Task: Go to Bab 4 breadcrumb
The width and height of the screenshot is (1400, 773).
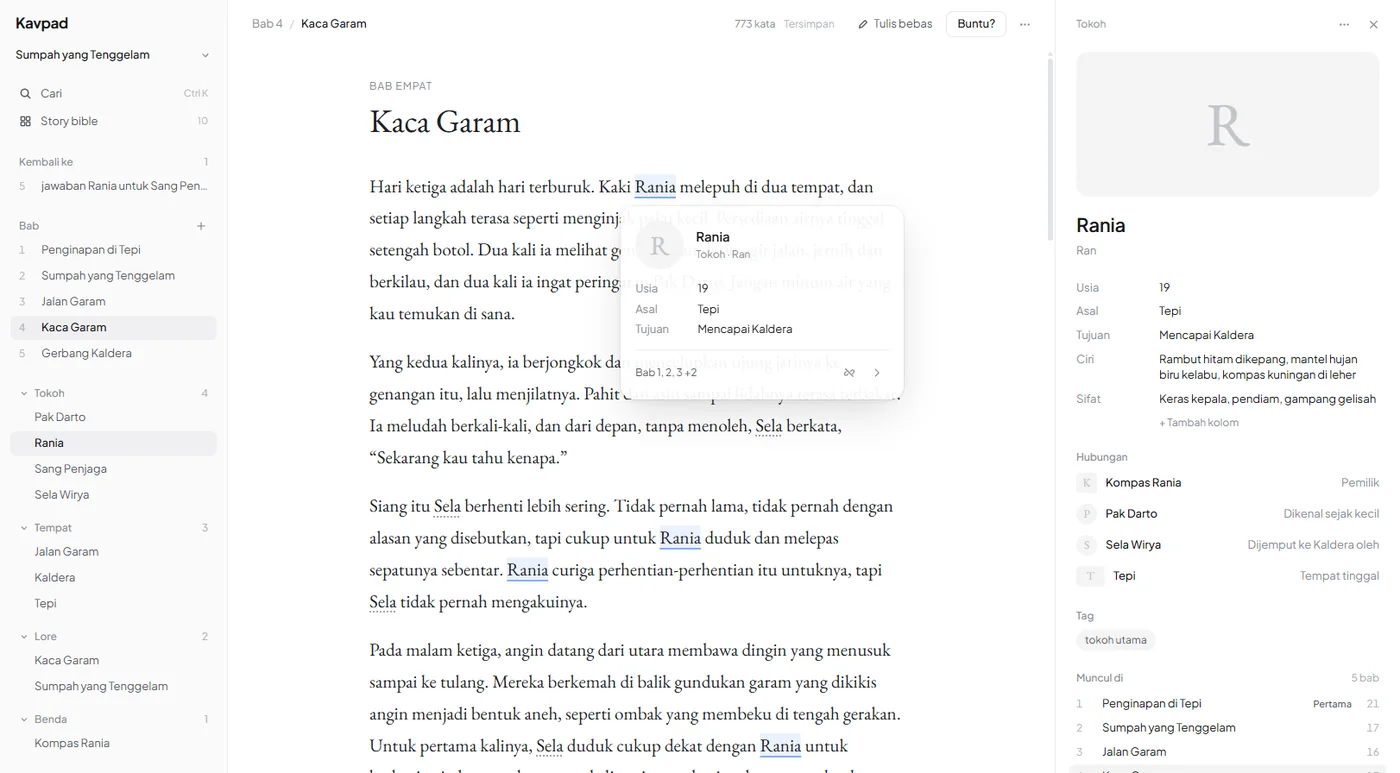Action: pyautogui.click(x=267, y=24)
